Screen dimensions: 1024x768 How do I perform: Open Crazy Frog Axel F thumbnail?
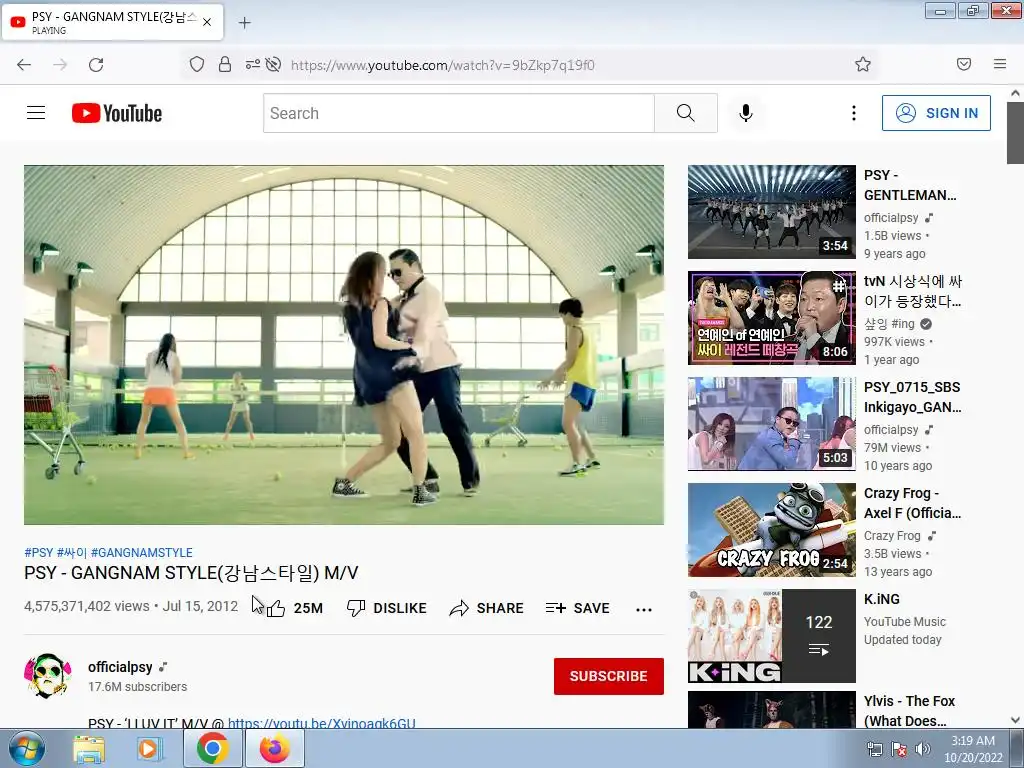771,530
